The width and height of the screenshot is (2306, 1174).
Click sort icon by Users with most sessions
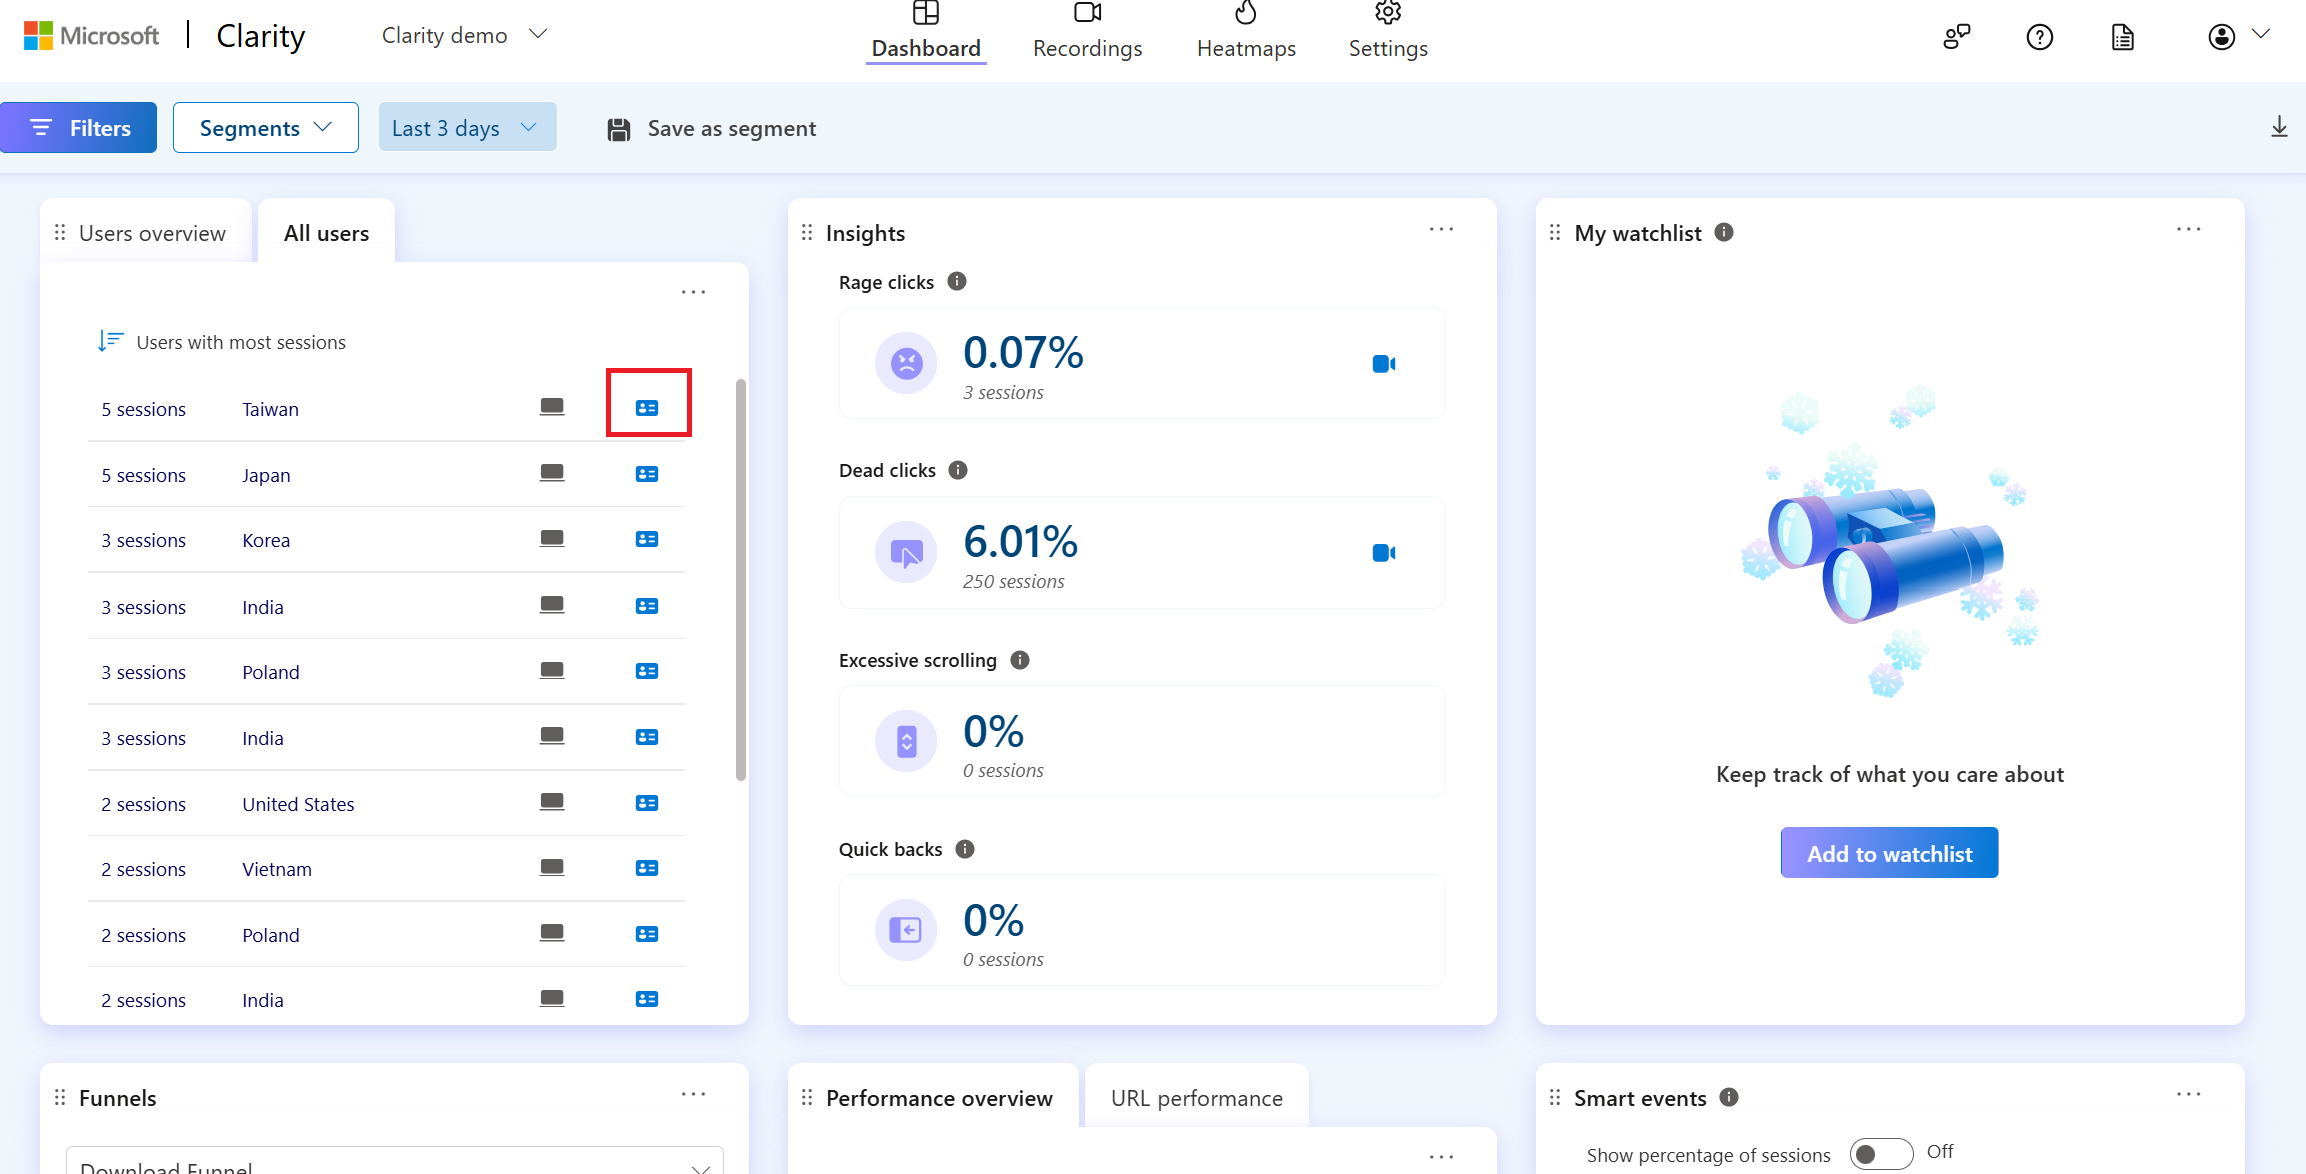pos(110,342)
